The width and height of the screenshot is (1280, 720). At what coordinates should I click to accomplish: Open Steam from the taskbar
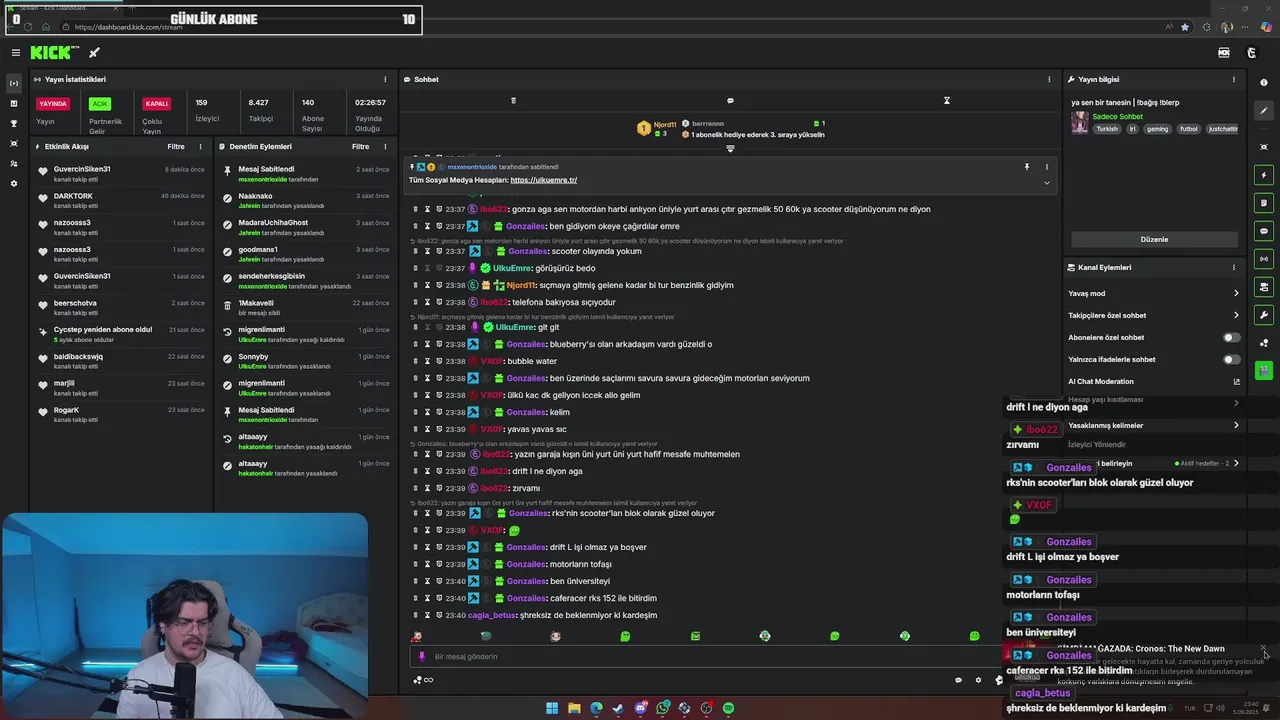coord(618,708)
